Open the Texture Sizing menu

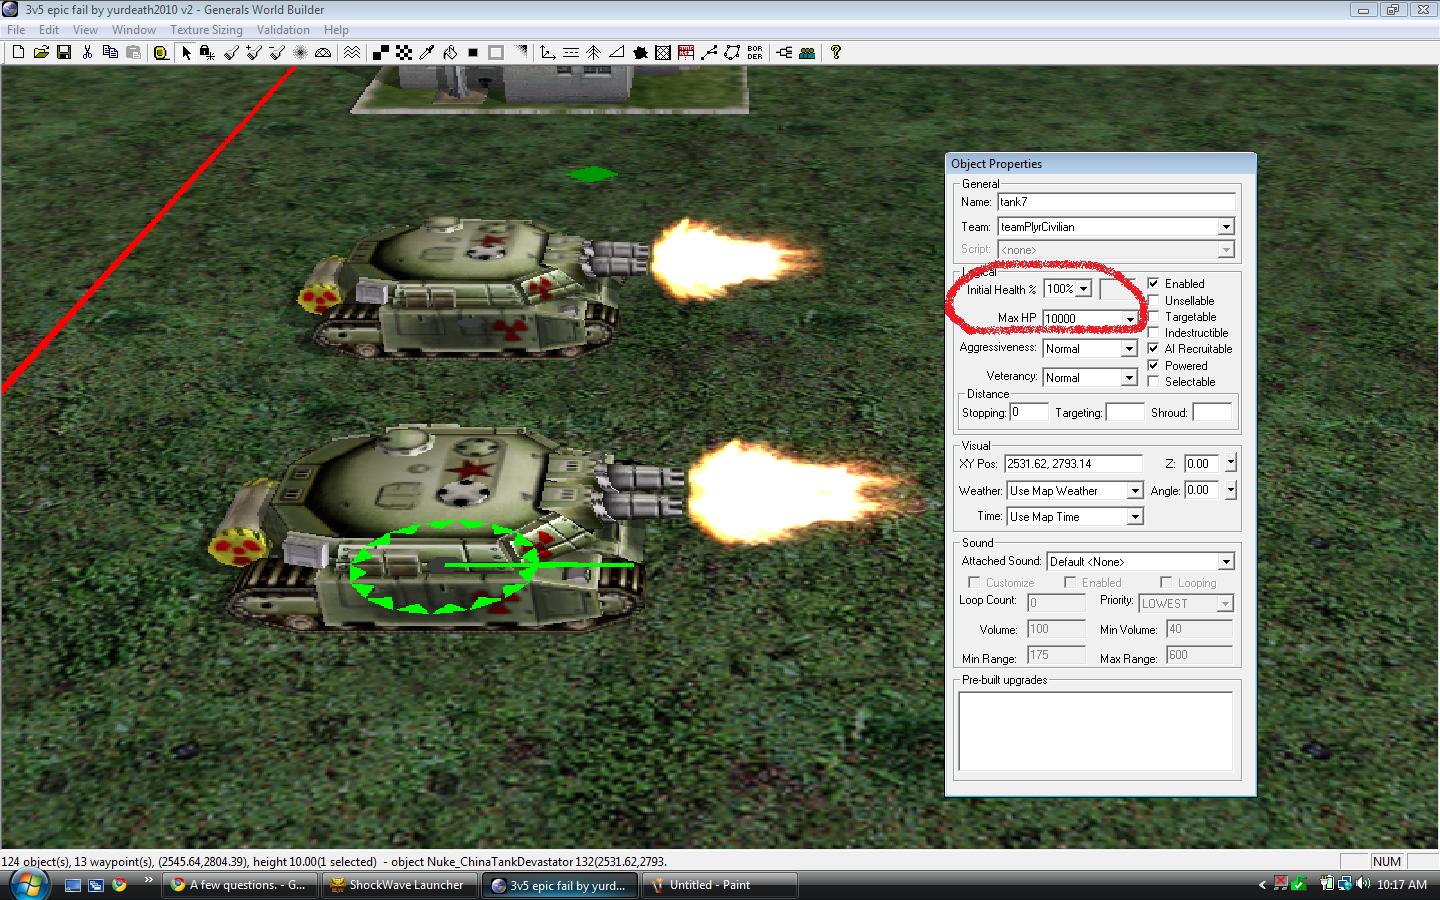point(206,30)
